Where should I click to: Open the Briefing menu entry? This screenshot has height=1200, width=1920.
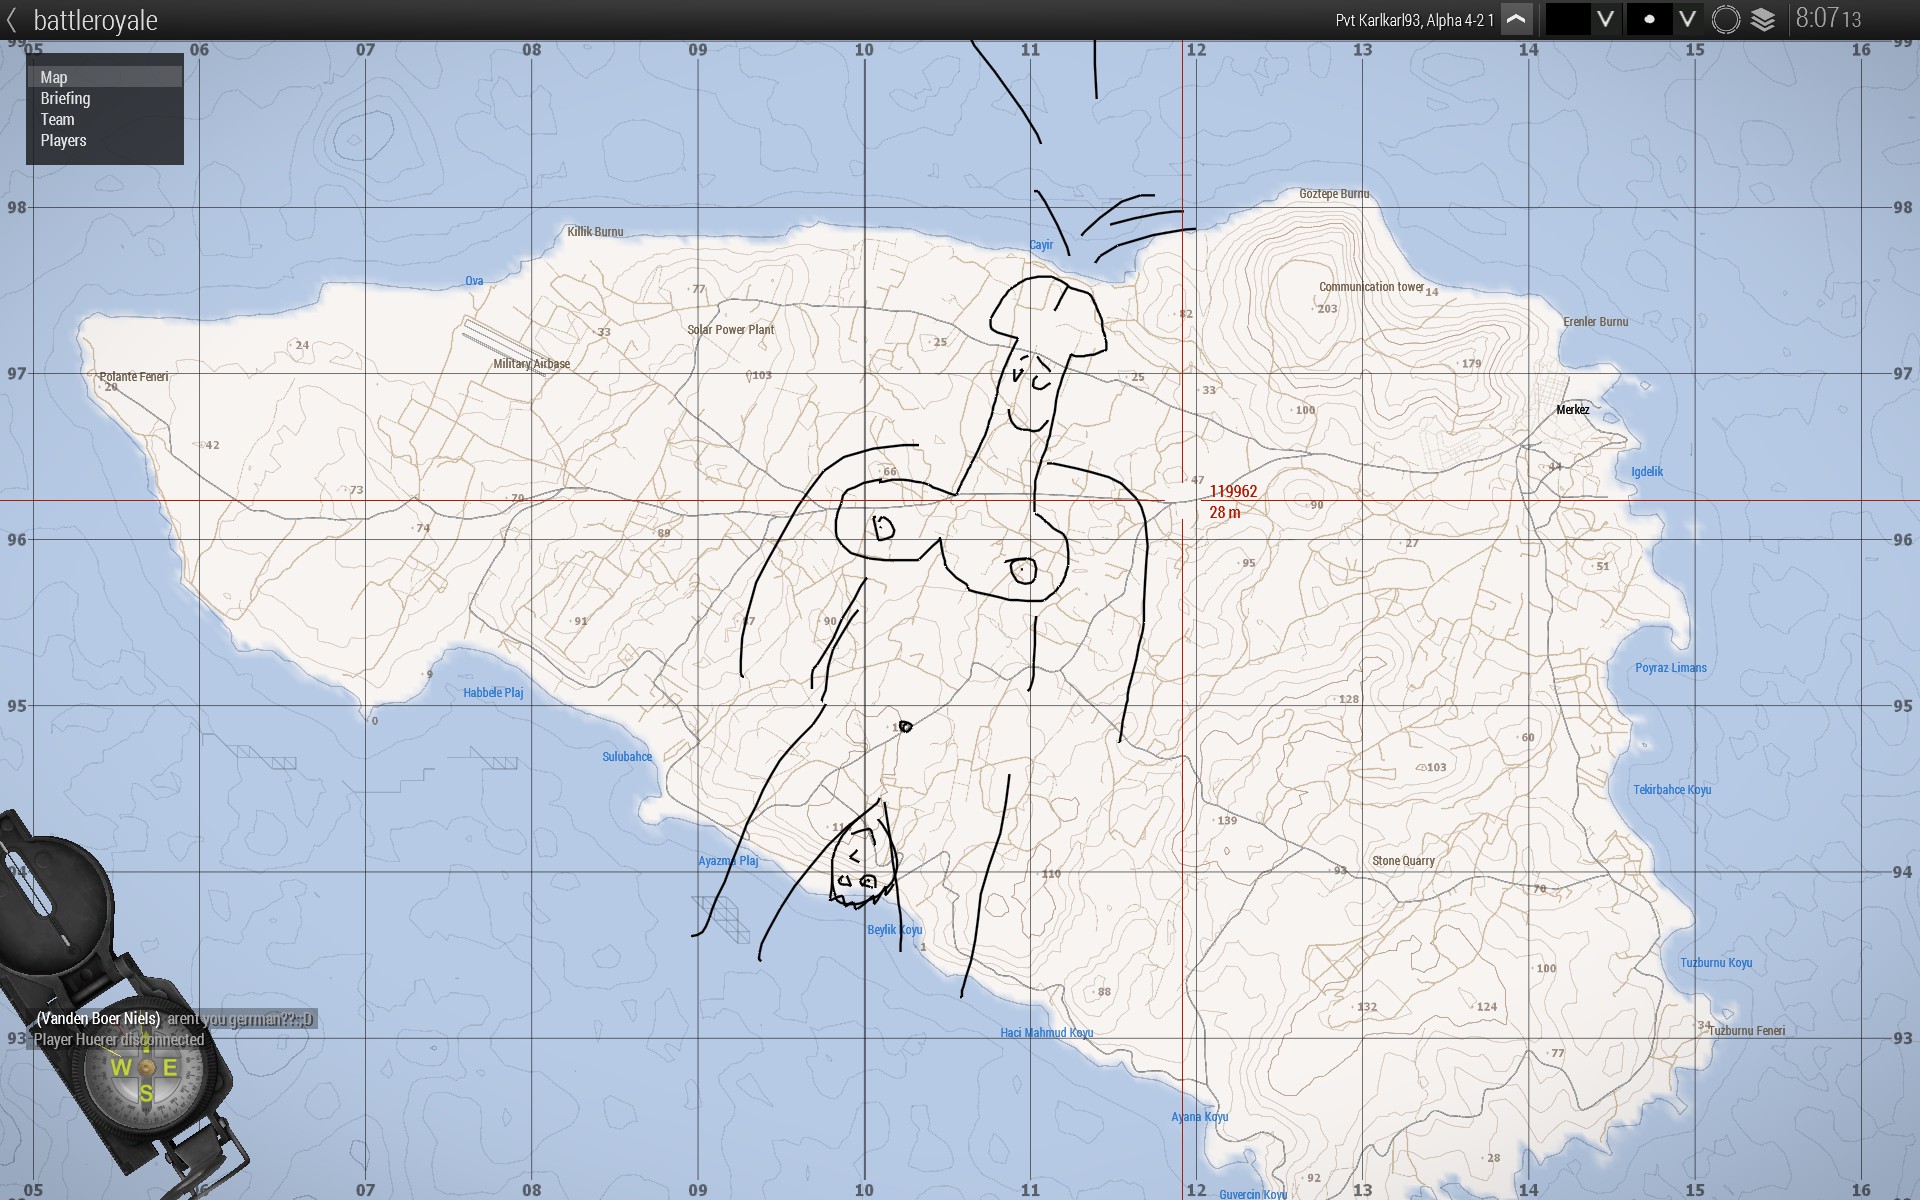point(65,98)
